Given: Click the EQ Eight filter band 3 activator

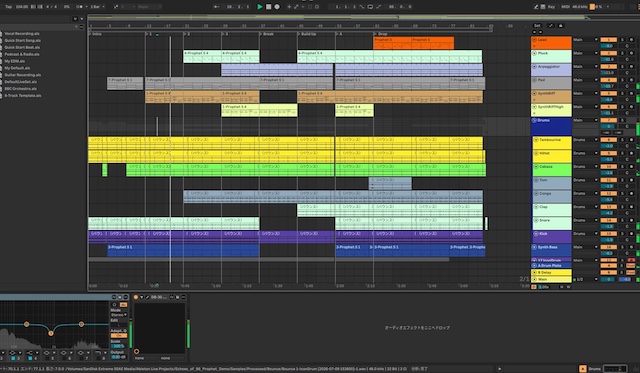Looking at the screenshot, I should pyautogui.click(x=13, y=358).
